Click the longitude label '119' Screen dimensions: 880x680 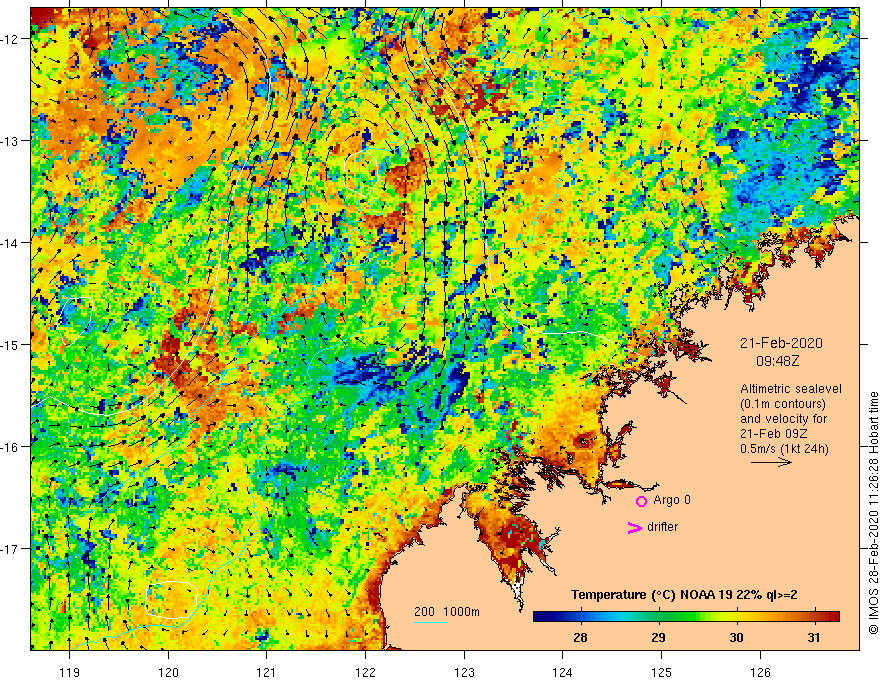click(x=70, y=672)
